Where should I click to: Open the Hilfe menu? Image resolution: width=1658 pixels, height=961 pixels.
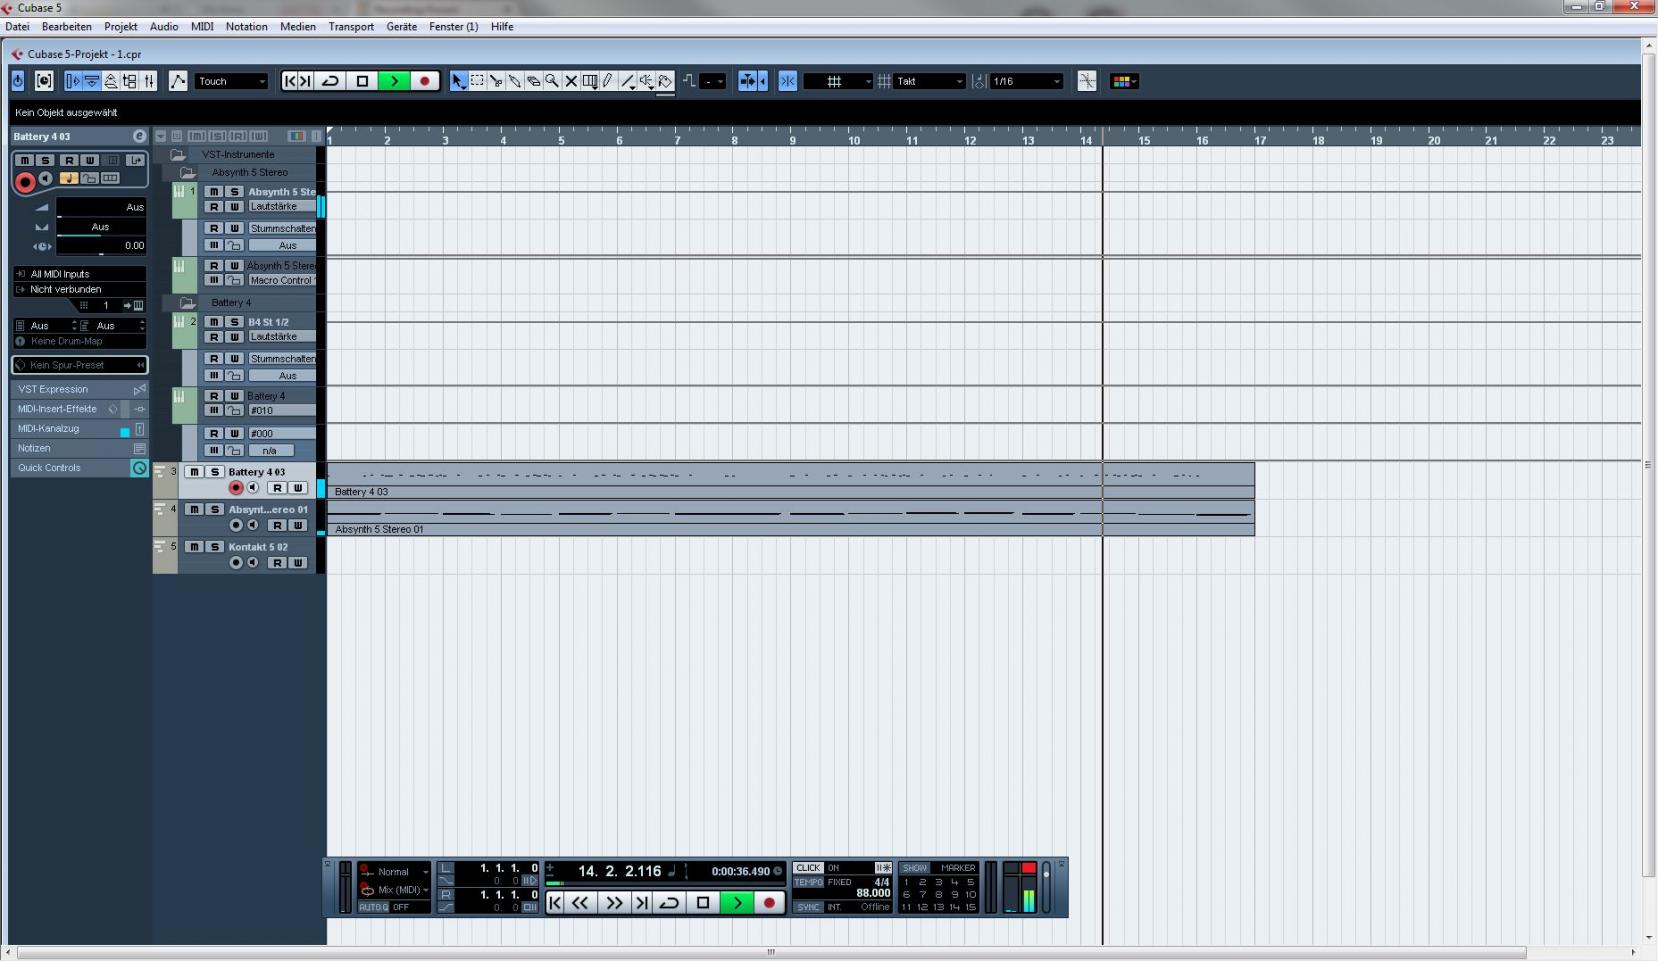tap(502, 27)
